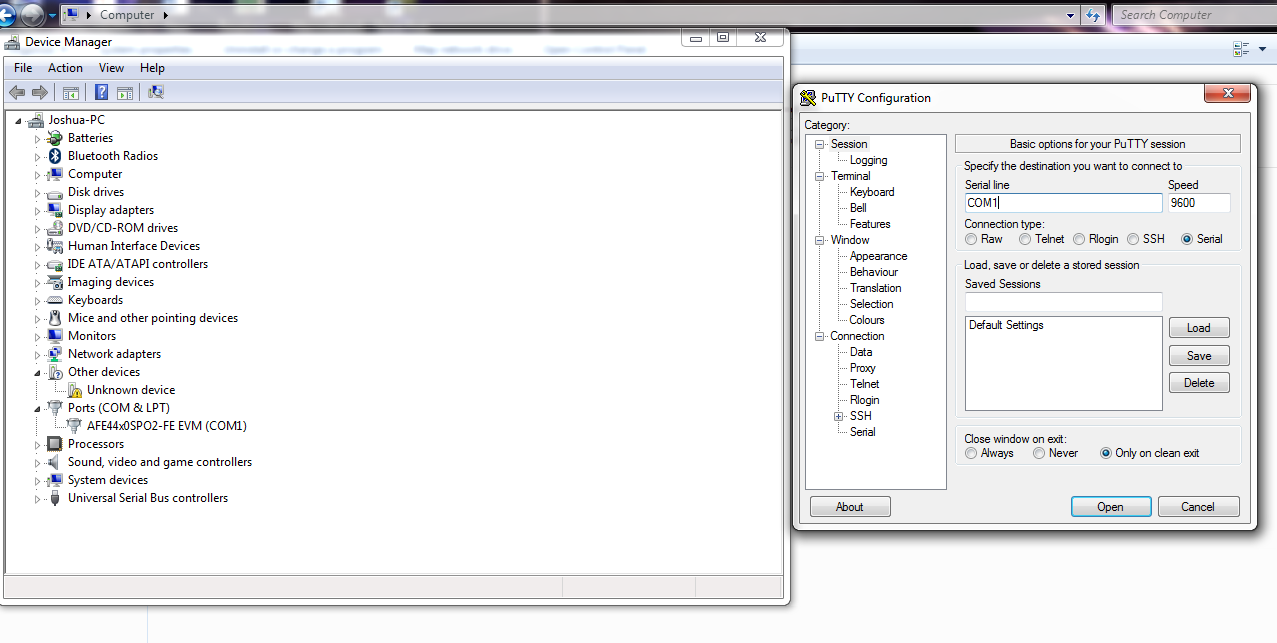Open the Colours category in PuTTY
This screenshot has width=1277, height=643.
click(x=867, y=320)
